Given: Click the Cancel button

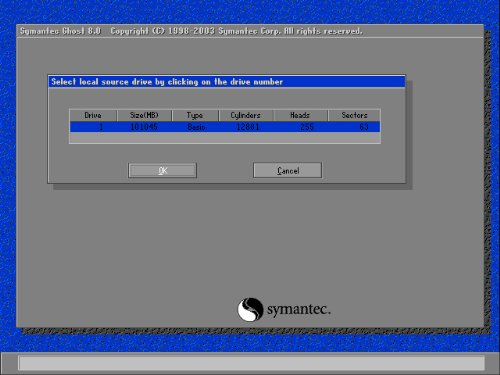Looking at the screenshot, I should tap(287, 170).
